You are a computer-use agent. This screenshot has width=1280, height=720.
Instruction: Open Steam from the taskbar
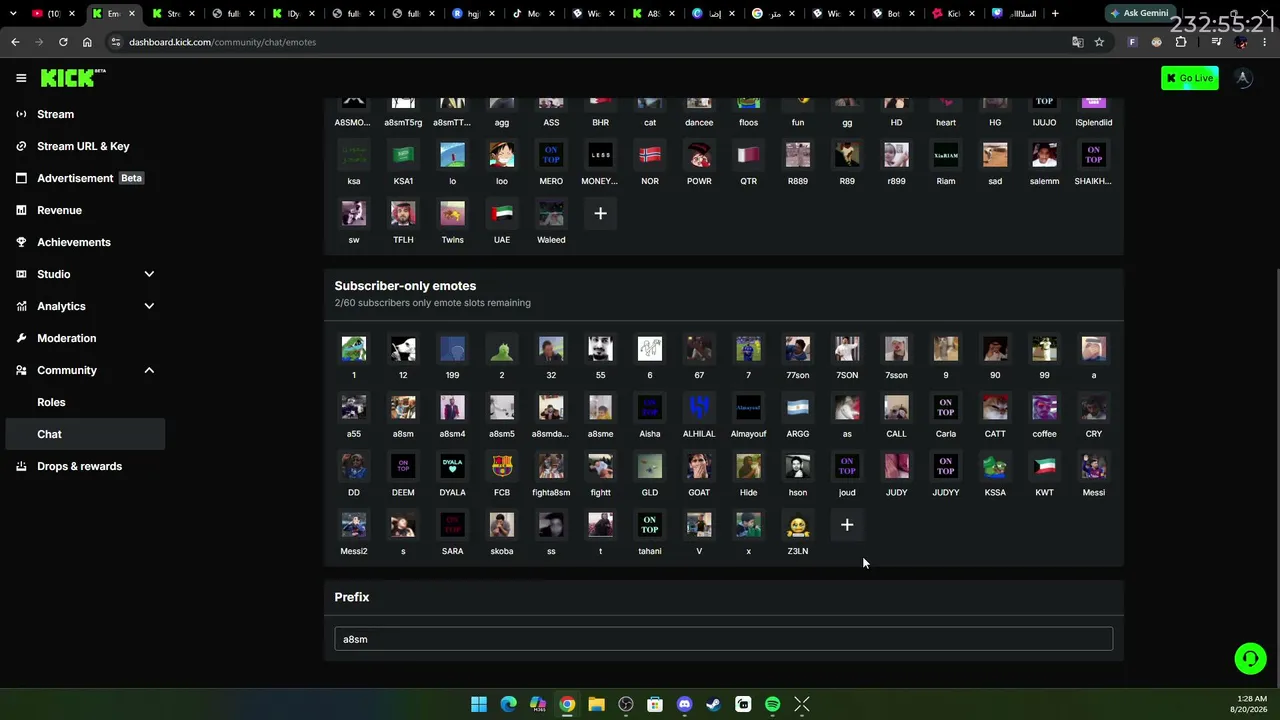point(713,704)
